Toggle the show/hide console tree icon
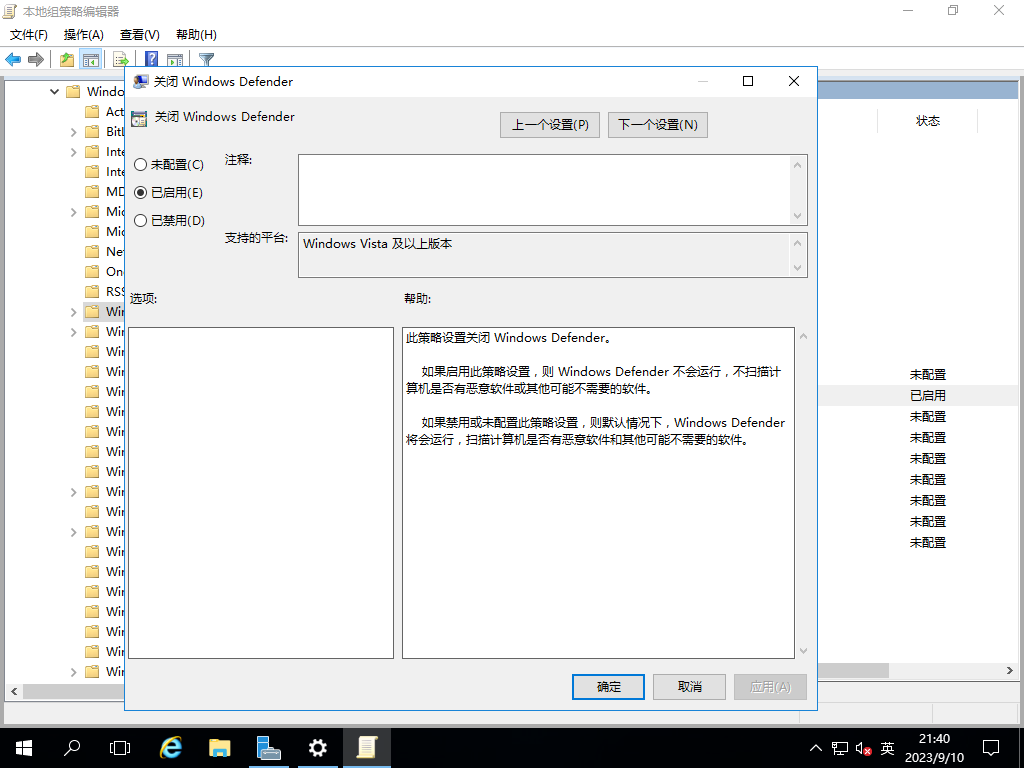 (91, 59)
